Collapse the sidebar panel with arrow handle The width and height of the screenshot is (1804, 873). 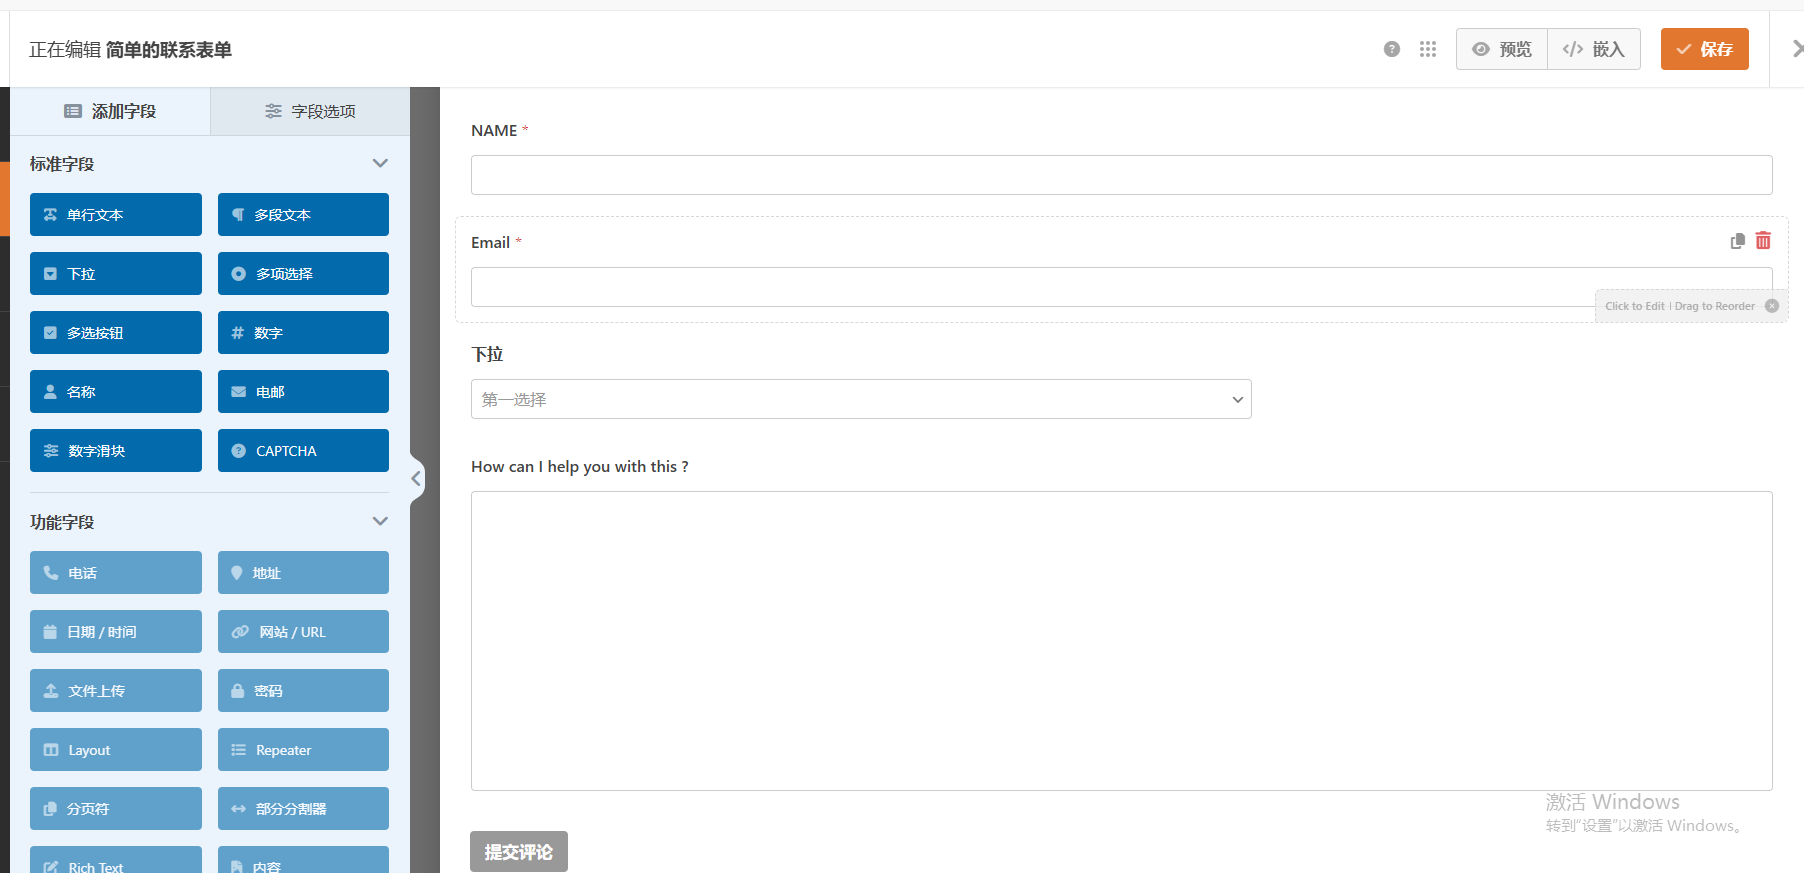coord(416,479)
